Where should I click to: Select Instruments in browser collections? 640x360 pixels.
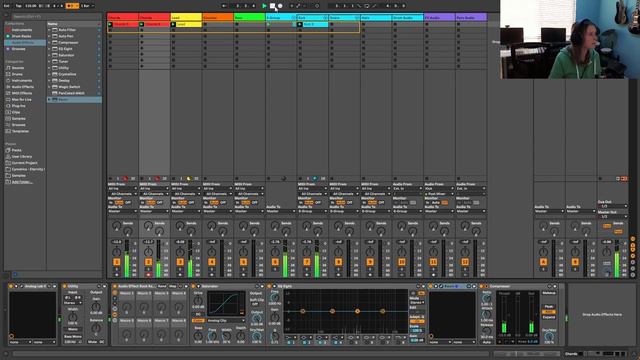click(22, 30)
